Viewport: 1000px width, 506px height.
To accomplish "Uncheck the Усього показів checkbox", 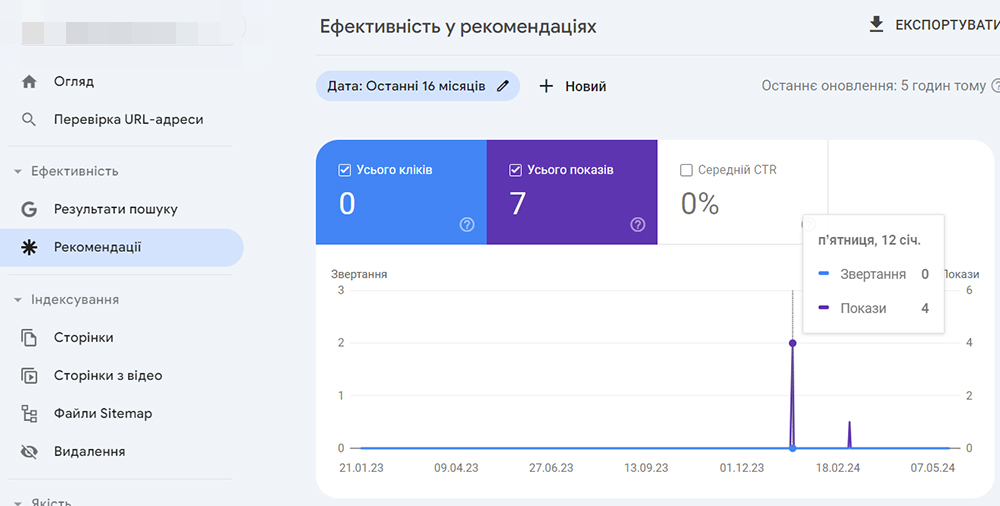I will click(515, 170).
